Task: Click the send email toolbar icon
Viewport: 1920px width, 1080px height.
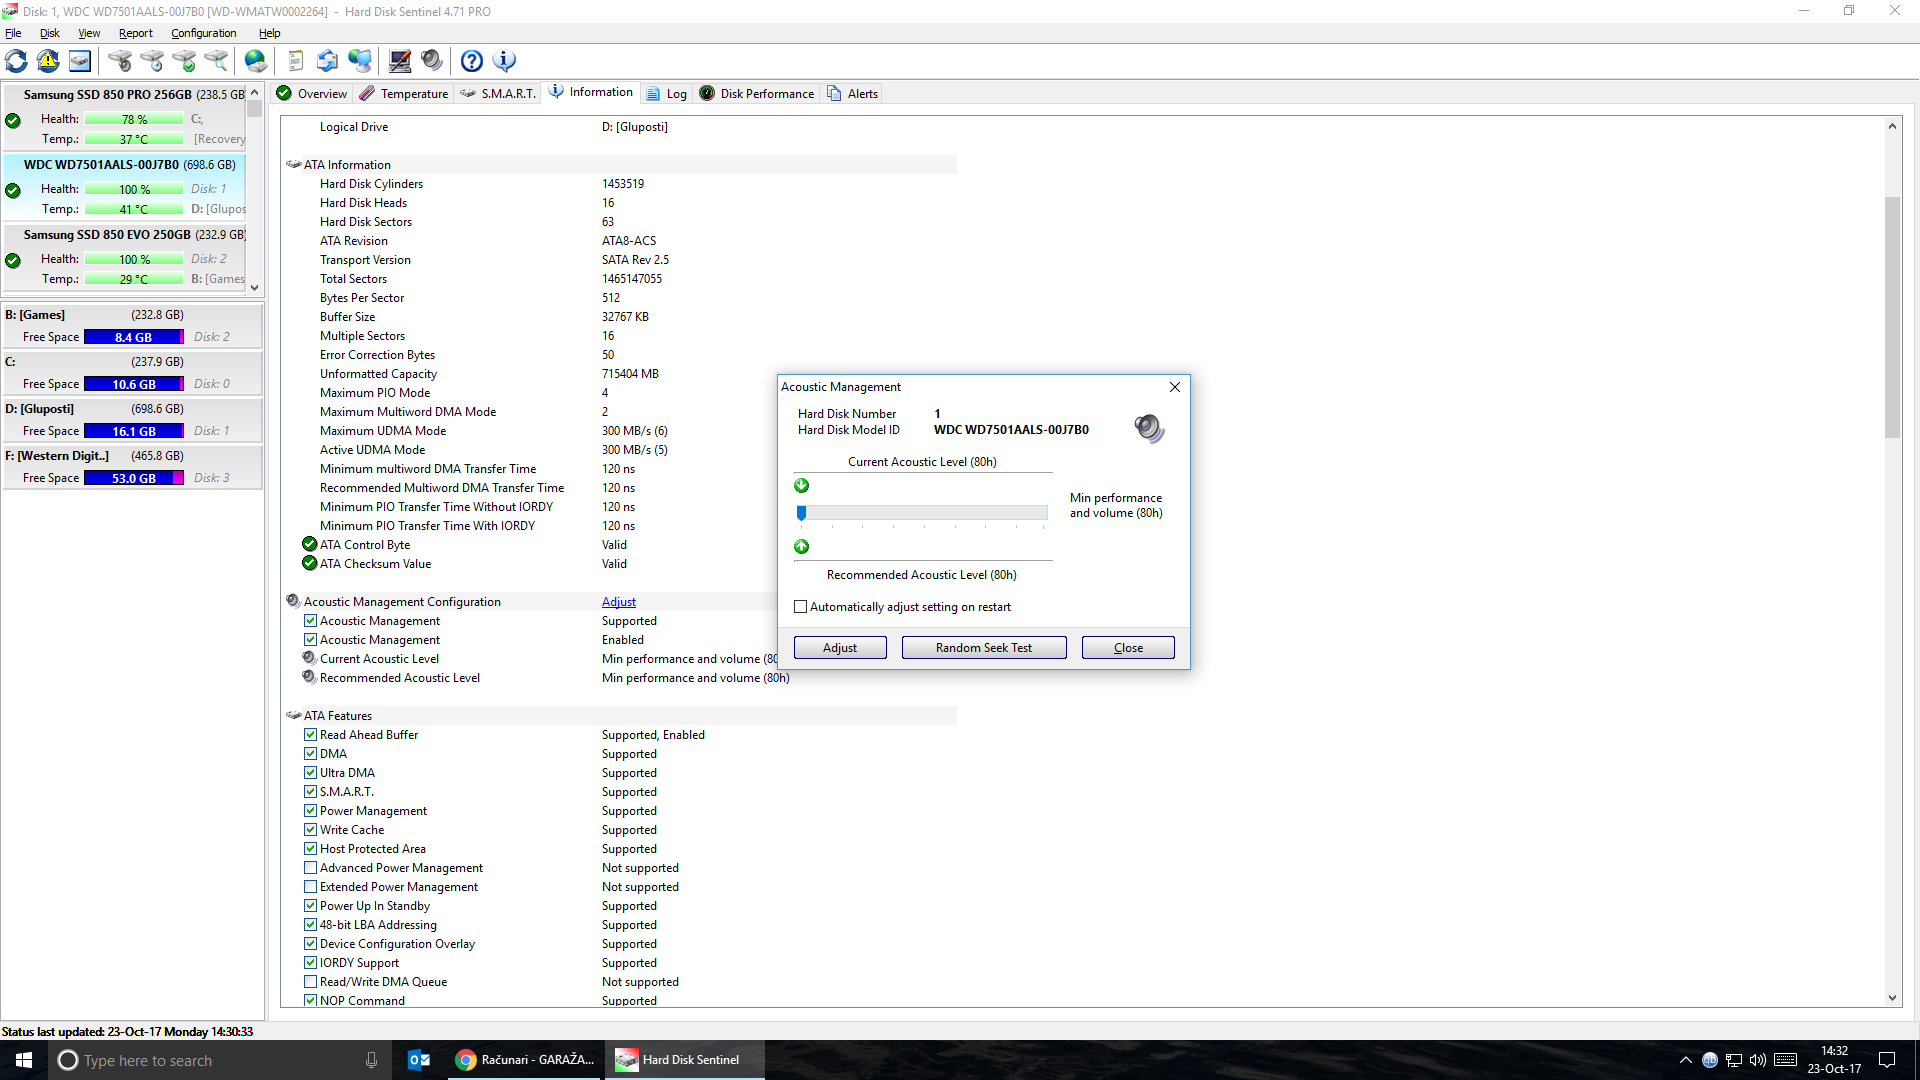Action: tap(327, 61)
